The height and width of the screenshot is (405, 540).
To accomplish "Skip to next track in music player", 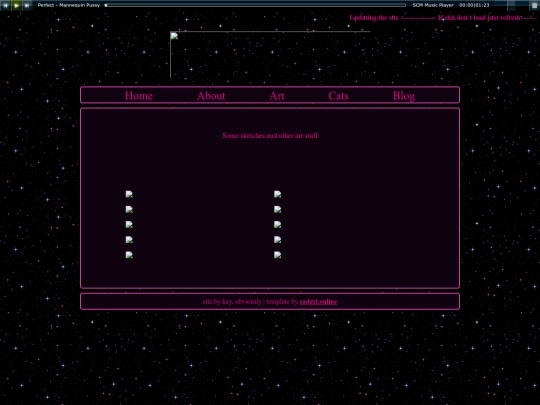I will (27, 5).
